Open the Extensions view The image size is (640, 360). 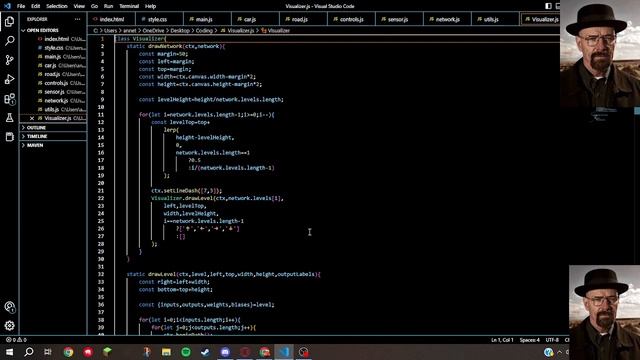(x=9, y=99)
